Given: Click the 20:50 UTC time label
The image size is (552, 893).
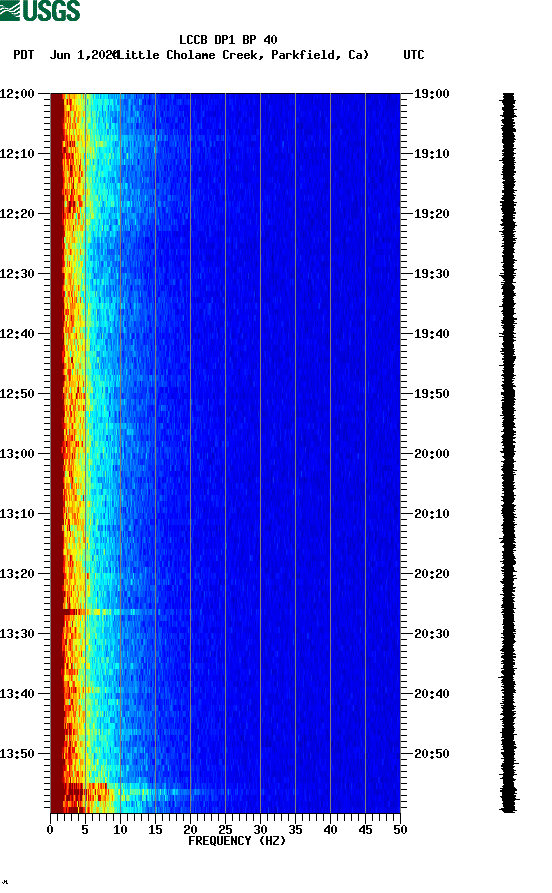Looking at the screenshot, I should point(432,753).
